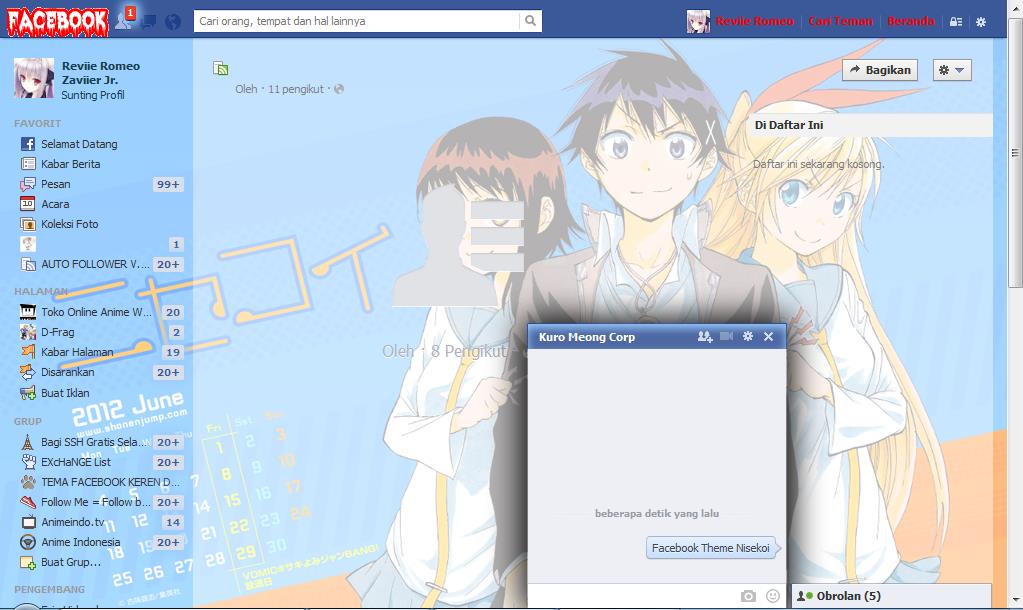Click Pesan 99+ counter badge

pos(168,184)
